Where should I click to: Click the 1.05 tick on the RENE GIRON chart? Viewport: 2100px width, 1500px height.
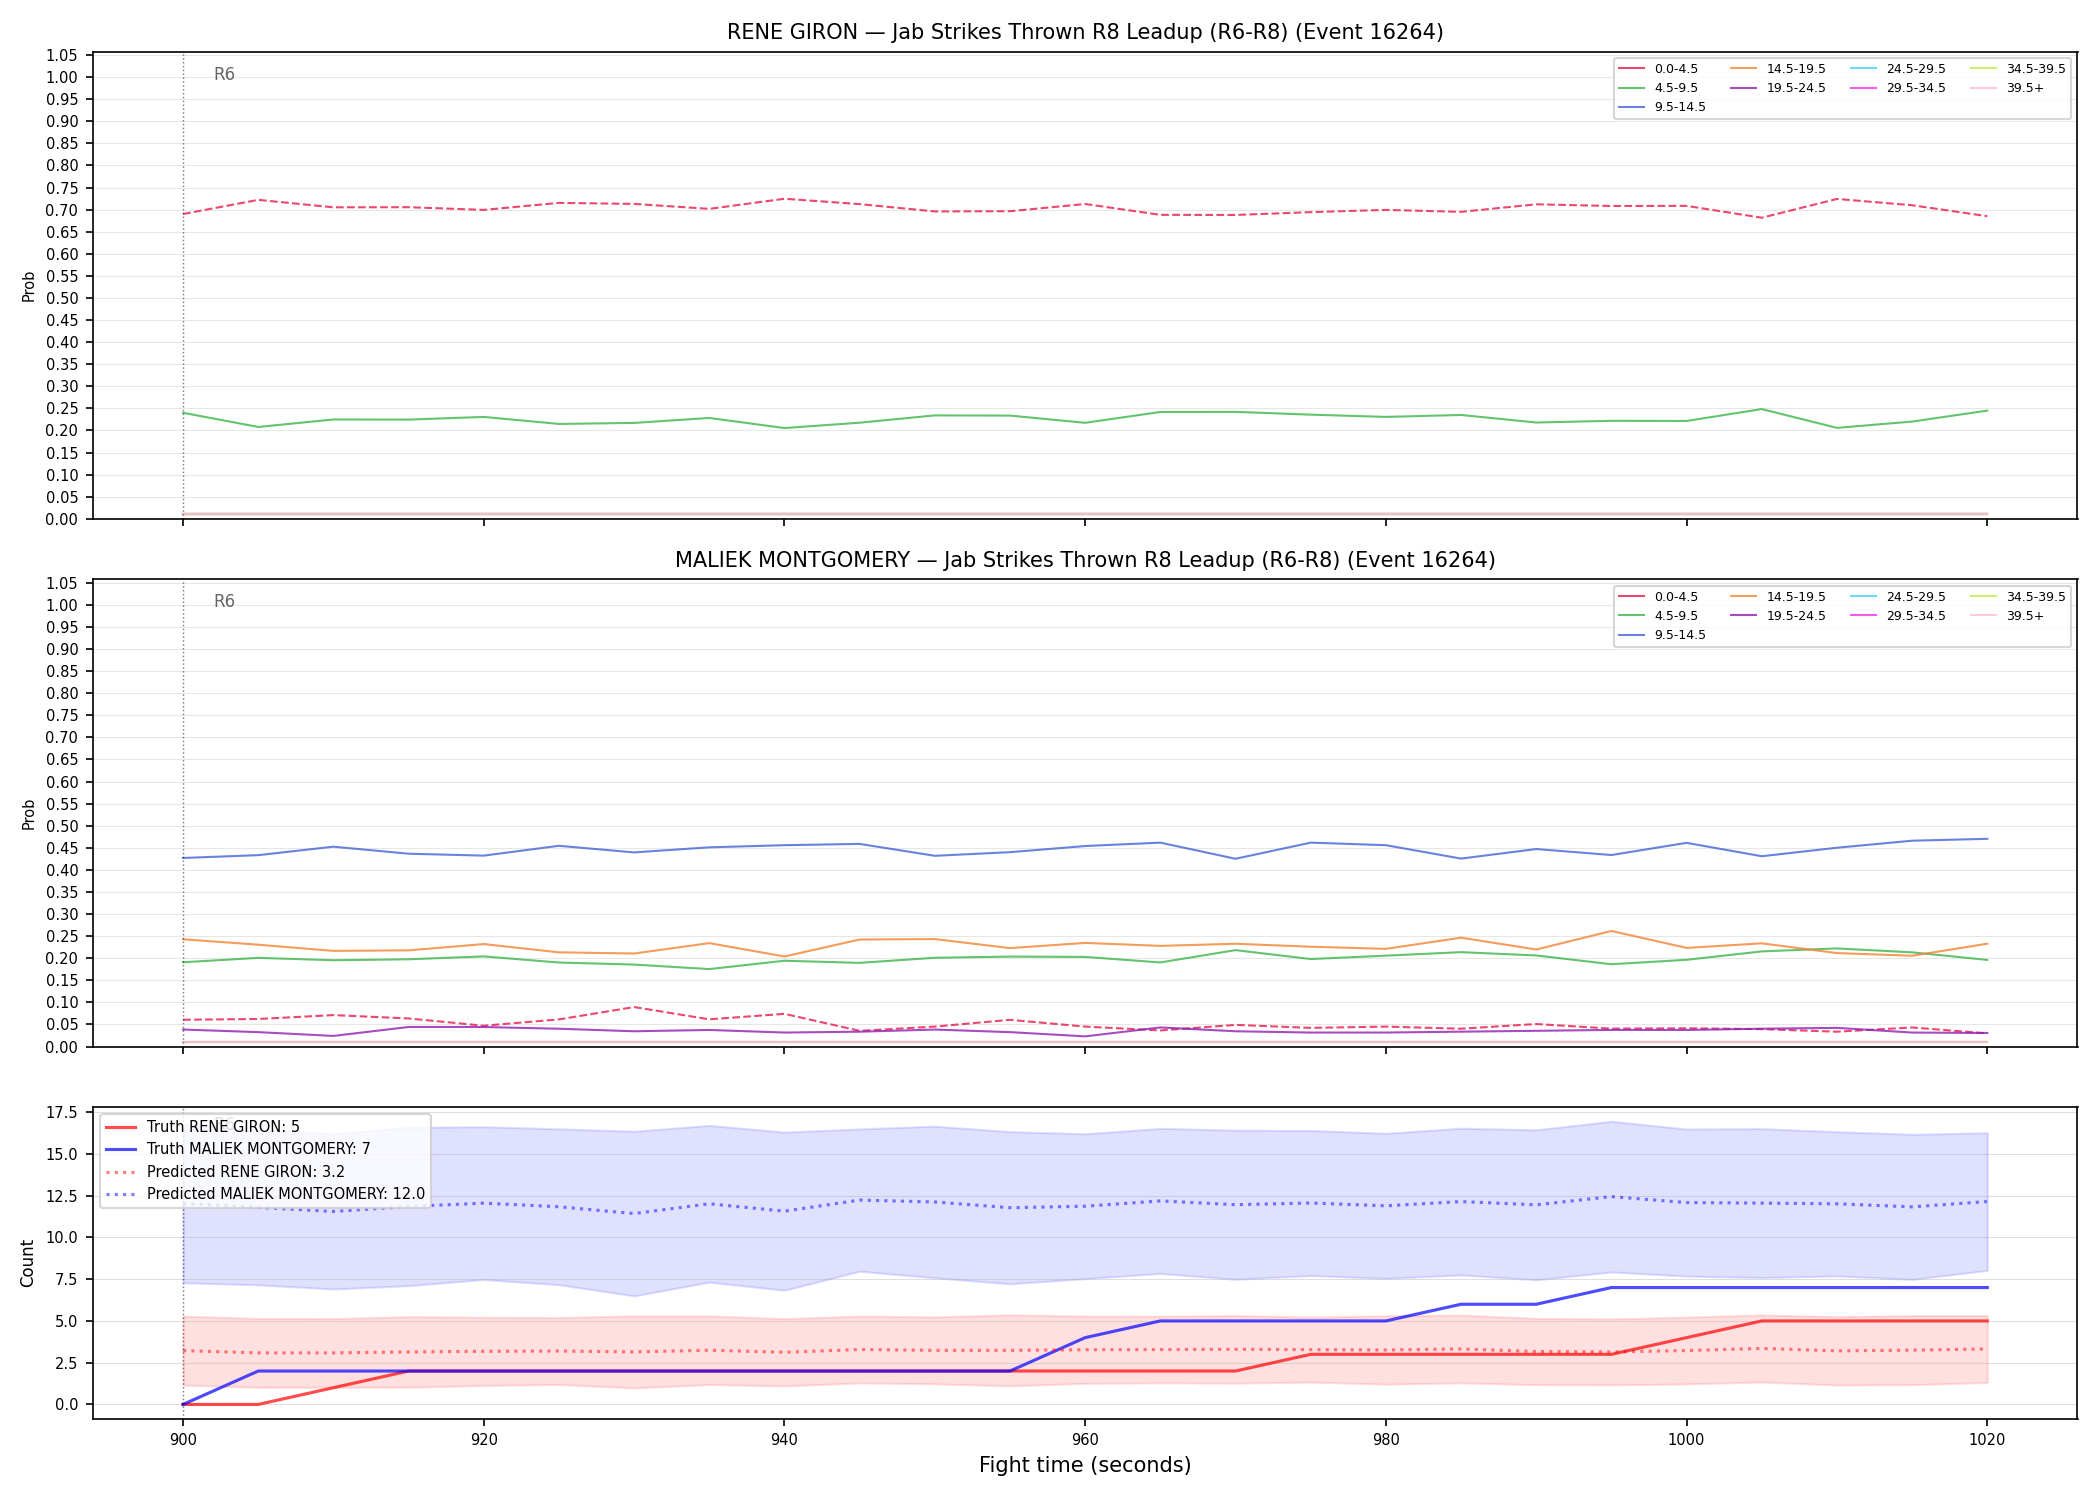tap(62, 55)
